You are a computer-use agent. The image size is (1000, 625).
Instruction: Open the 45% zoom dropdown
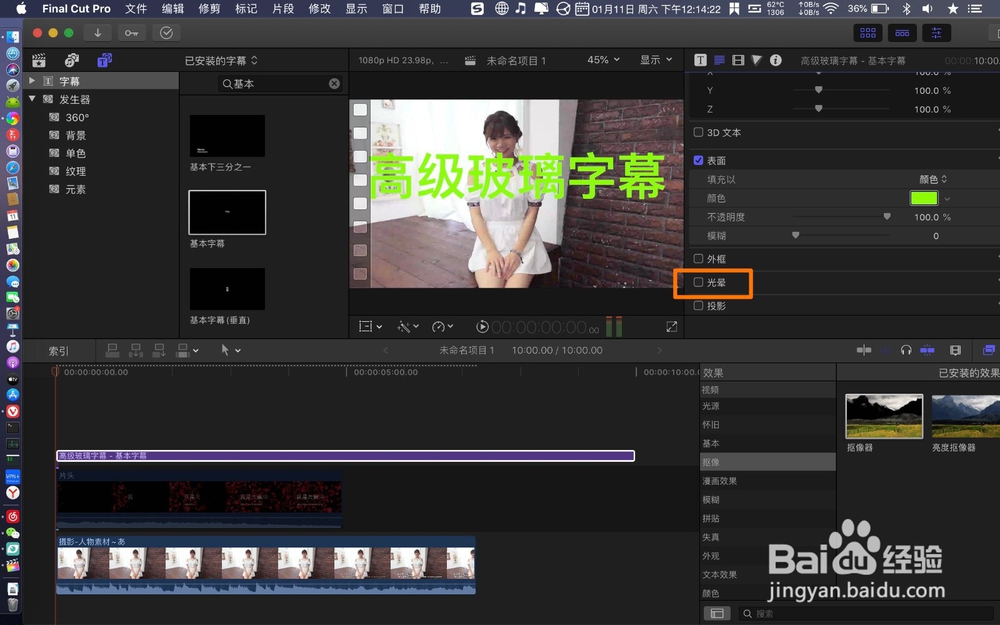(603, 60)
